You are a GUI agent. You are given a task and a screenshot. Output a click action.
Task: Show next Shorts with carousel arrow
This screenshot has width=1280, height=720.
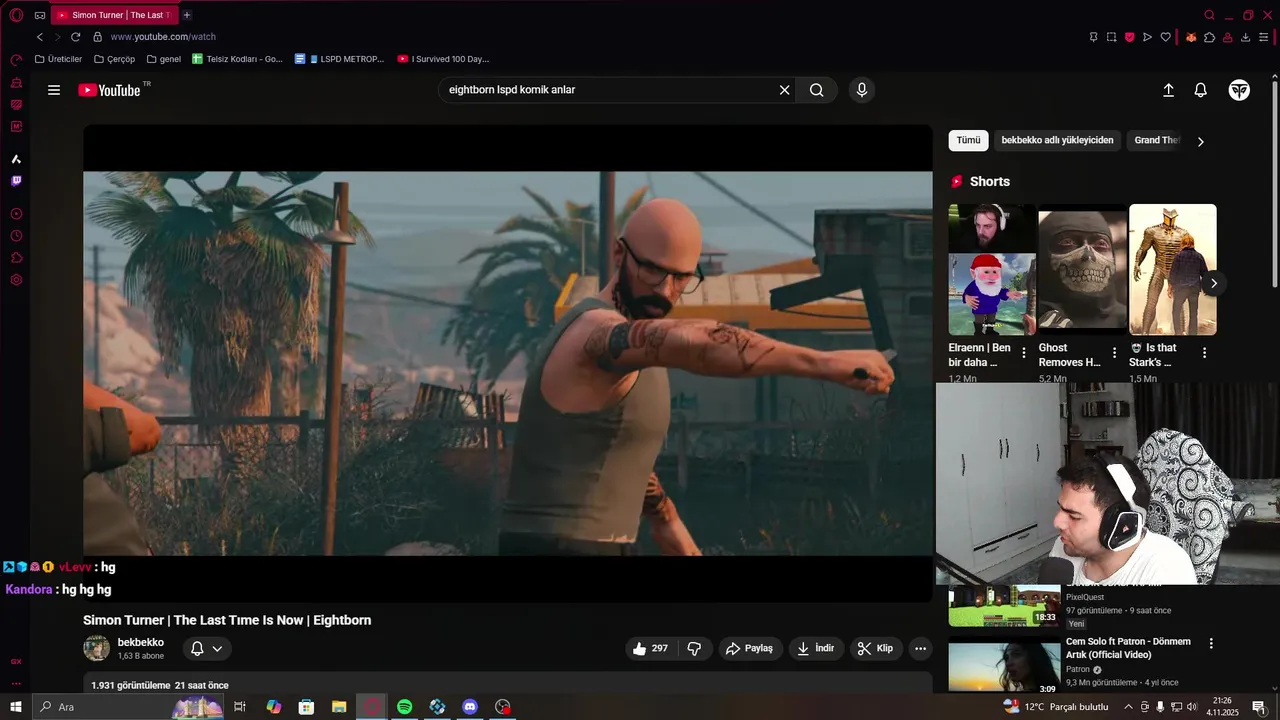pyautogui.click(x=1213, y=283)
